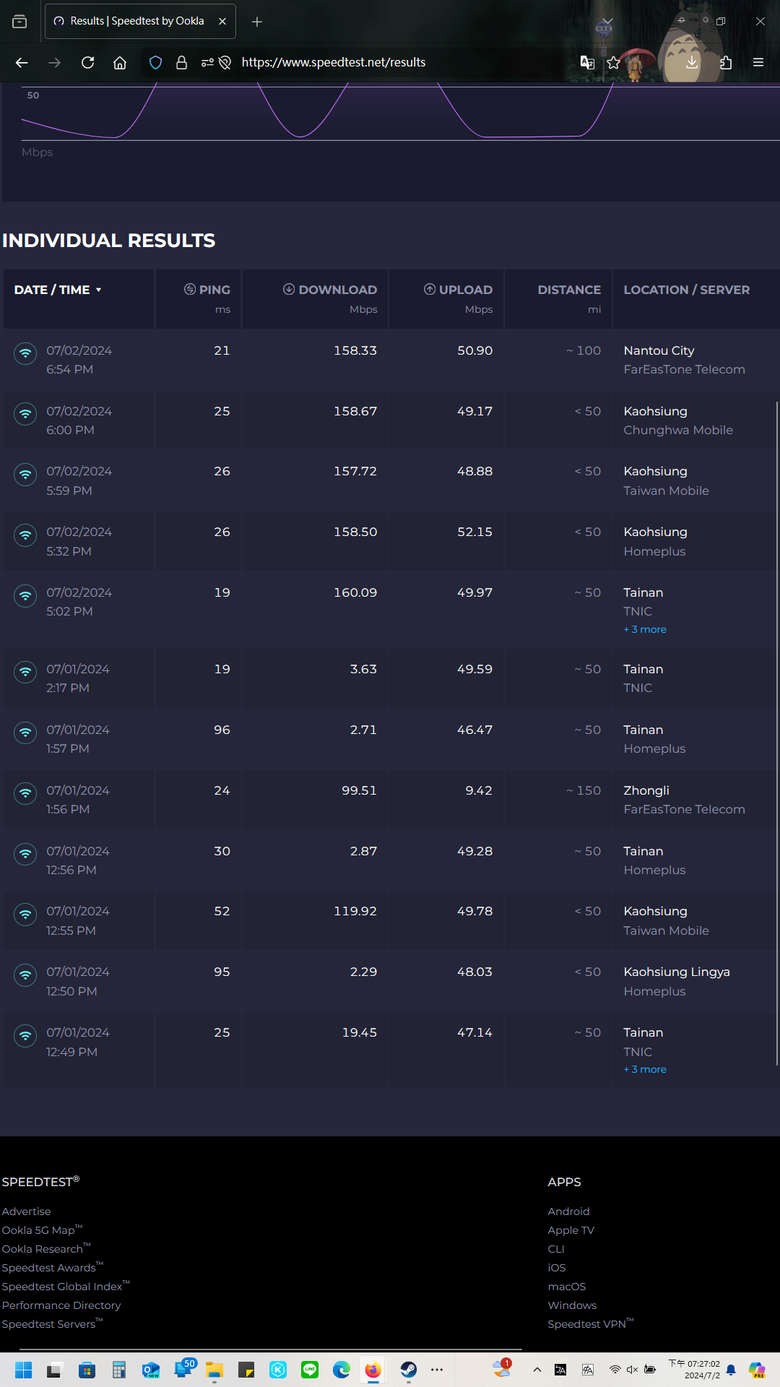Viewport: 780px width, 1387px height.
Task: Reload the Speedtest results page
Action: click(x=88, y=62)
